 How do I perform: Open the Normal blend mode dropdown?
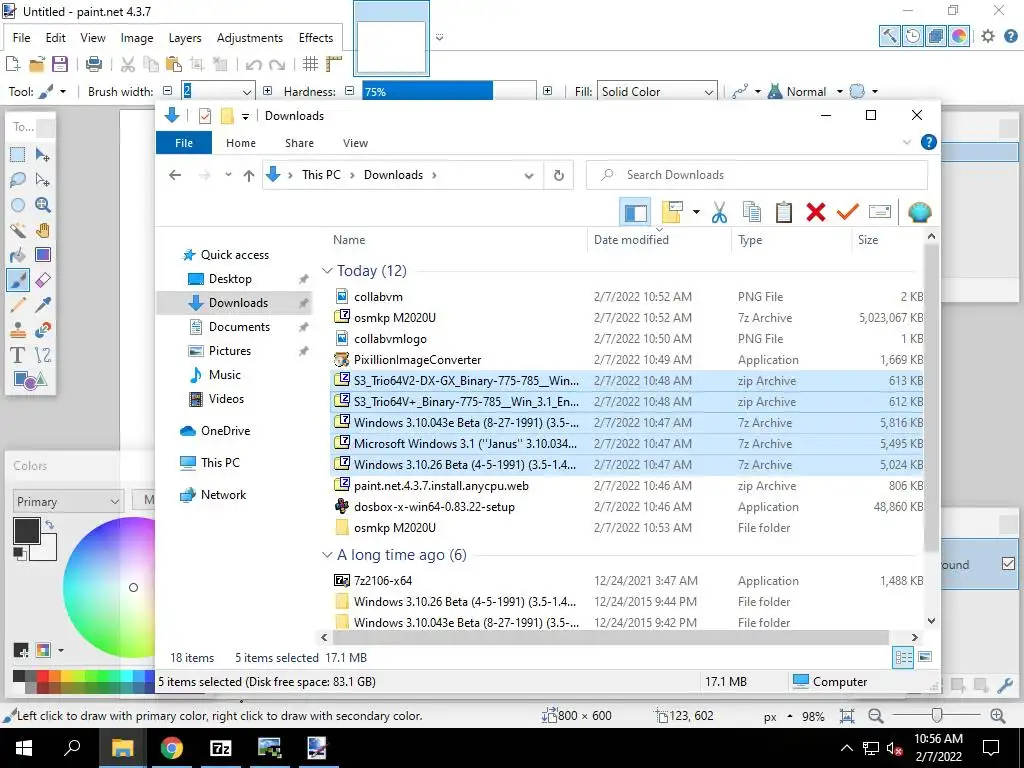(x=839, y=91)
